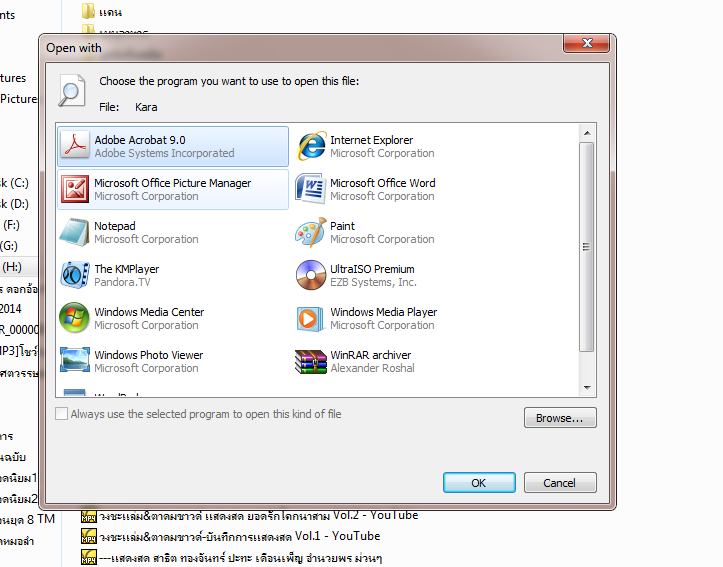Select the (H:) drive in Explorer sidebar
The width and height of the screenshot is (723, 567).
point(12,267)
